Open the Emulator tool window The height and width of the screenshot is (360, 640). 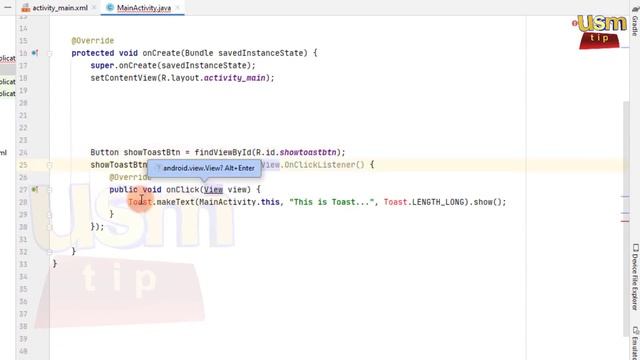pos(635,343)
